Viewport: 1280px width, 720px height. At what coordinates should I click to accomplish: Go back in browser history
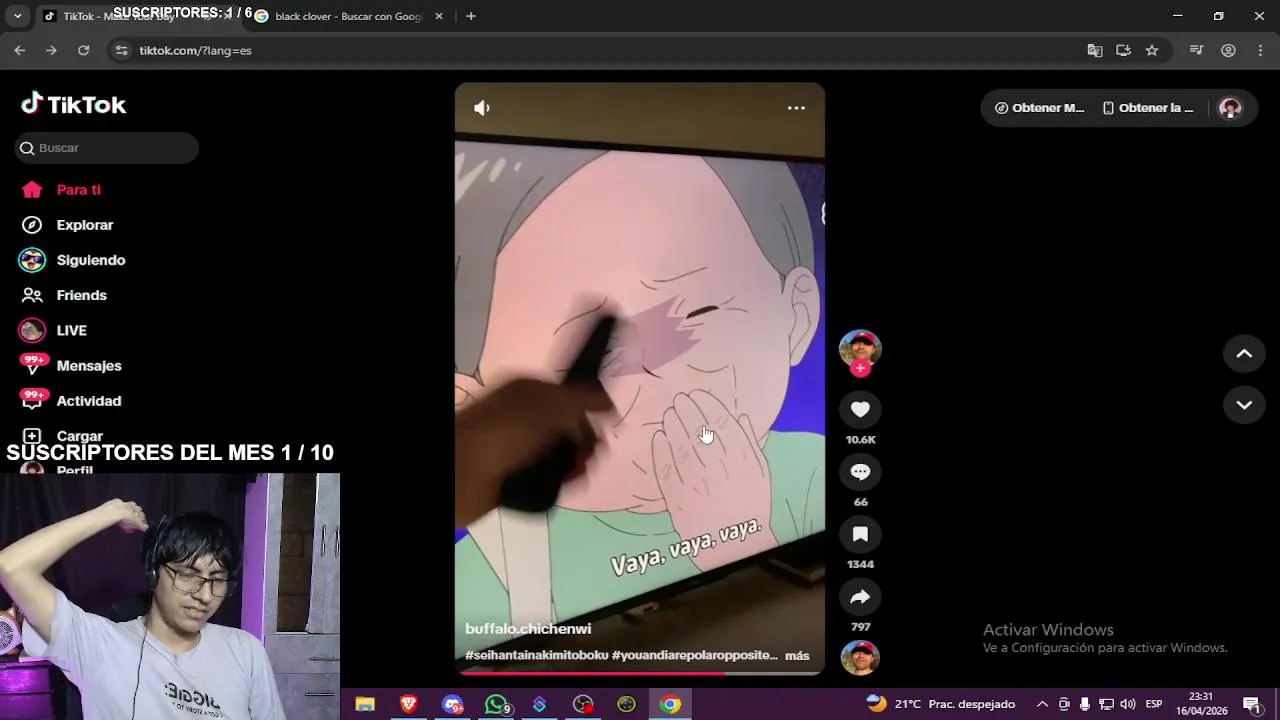[x=20, y=50]
